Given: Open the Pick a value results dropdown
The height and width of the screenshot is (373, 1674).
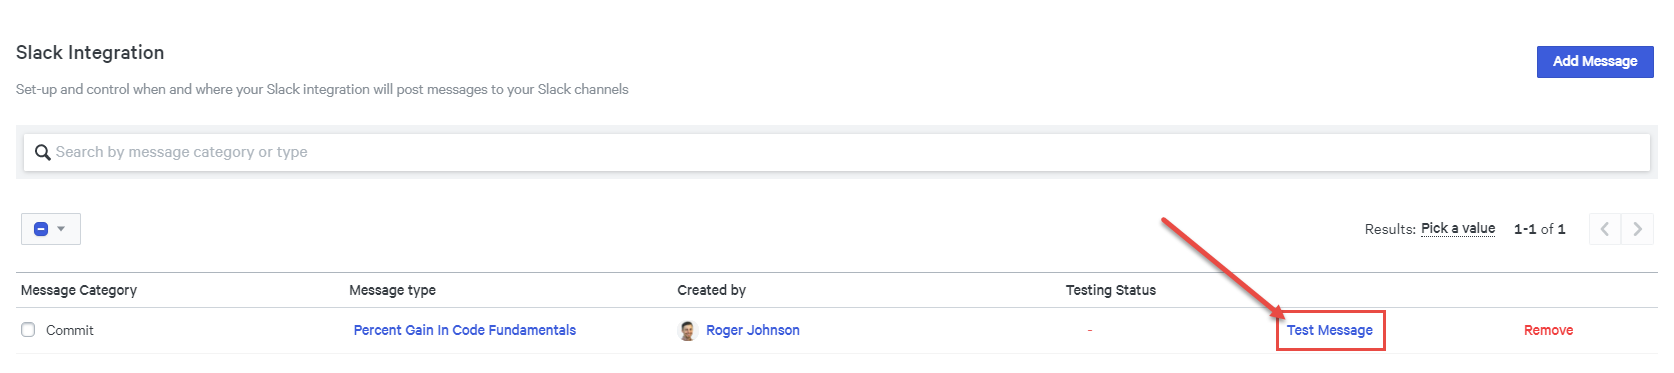Looking at the screenshot, I should pos(1458,228).
